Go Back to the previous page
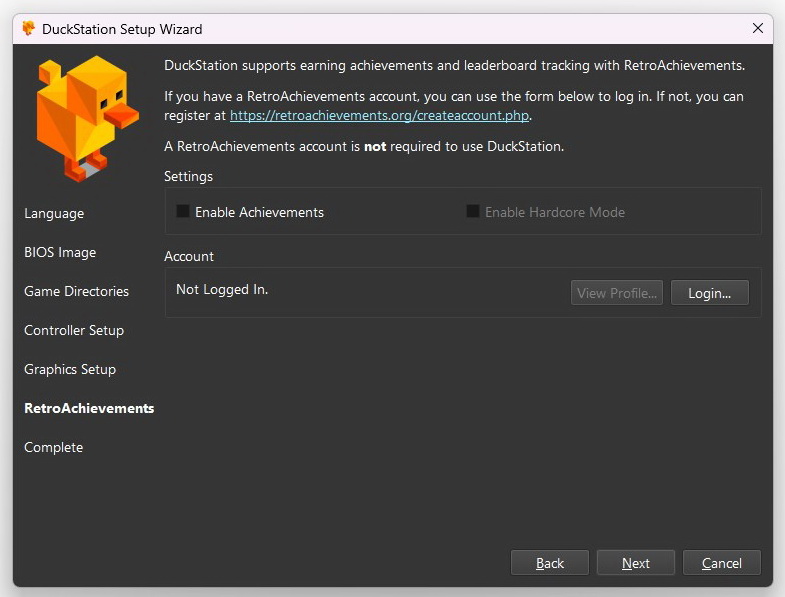Screen dimensions: 785x597 pos(550,563)
